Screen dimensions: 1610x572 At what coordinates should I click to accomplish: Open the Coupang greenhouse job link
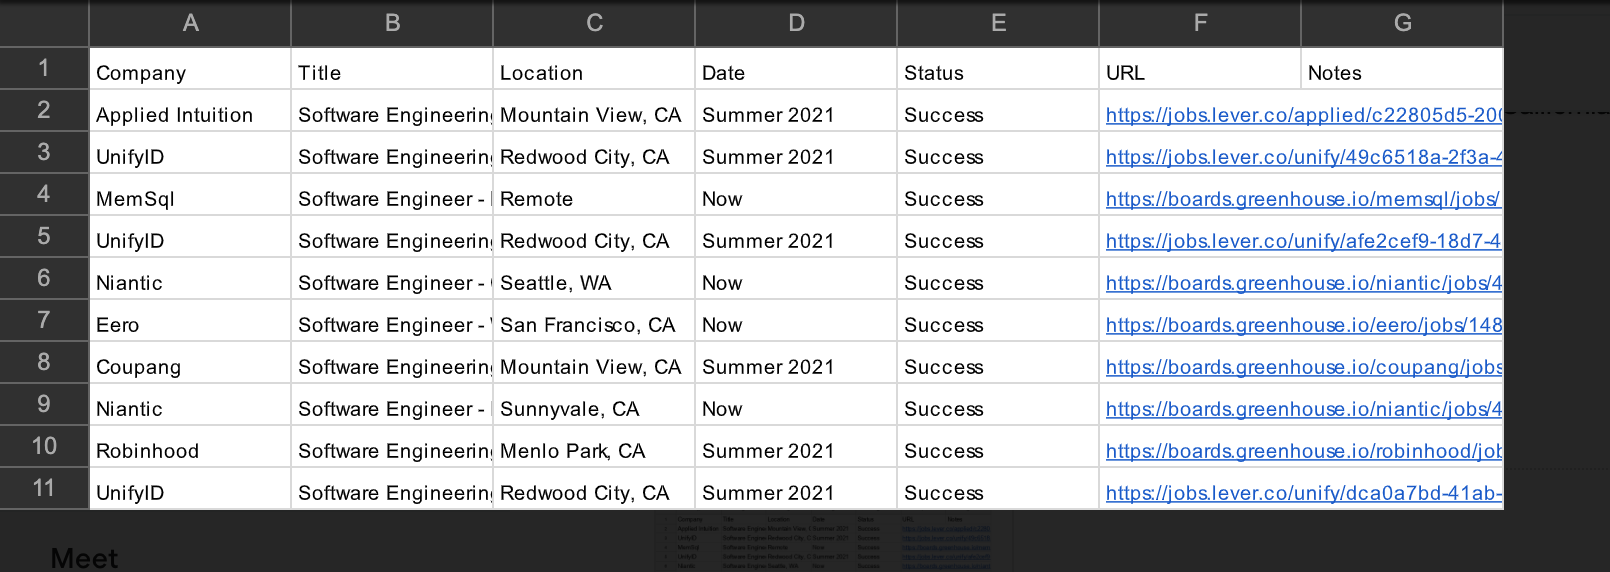pos(1302,367)
